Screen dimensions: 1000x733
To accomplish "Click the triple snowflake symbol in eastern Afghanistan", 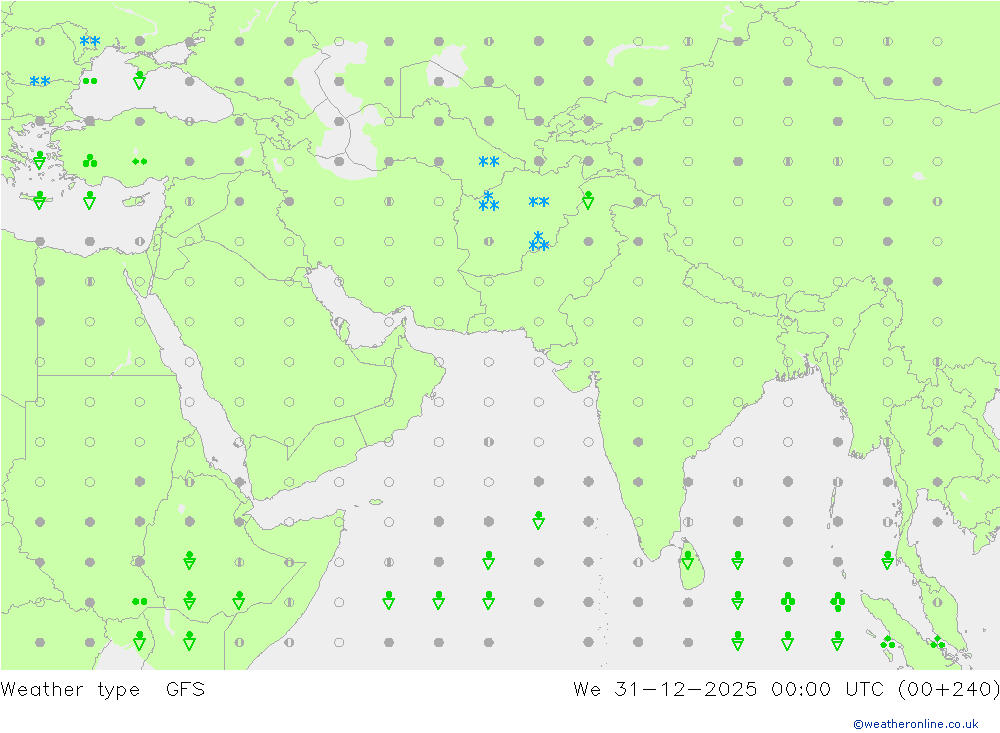I will tap(539, 242).
